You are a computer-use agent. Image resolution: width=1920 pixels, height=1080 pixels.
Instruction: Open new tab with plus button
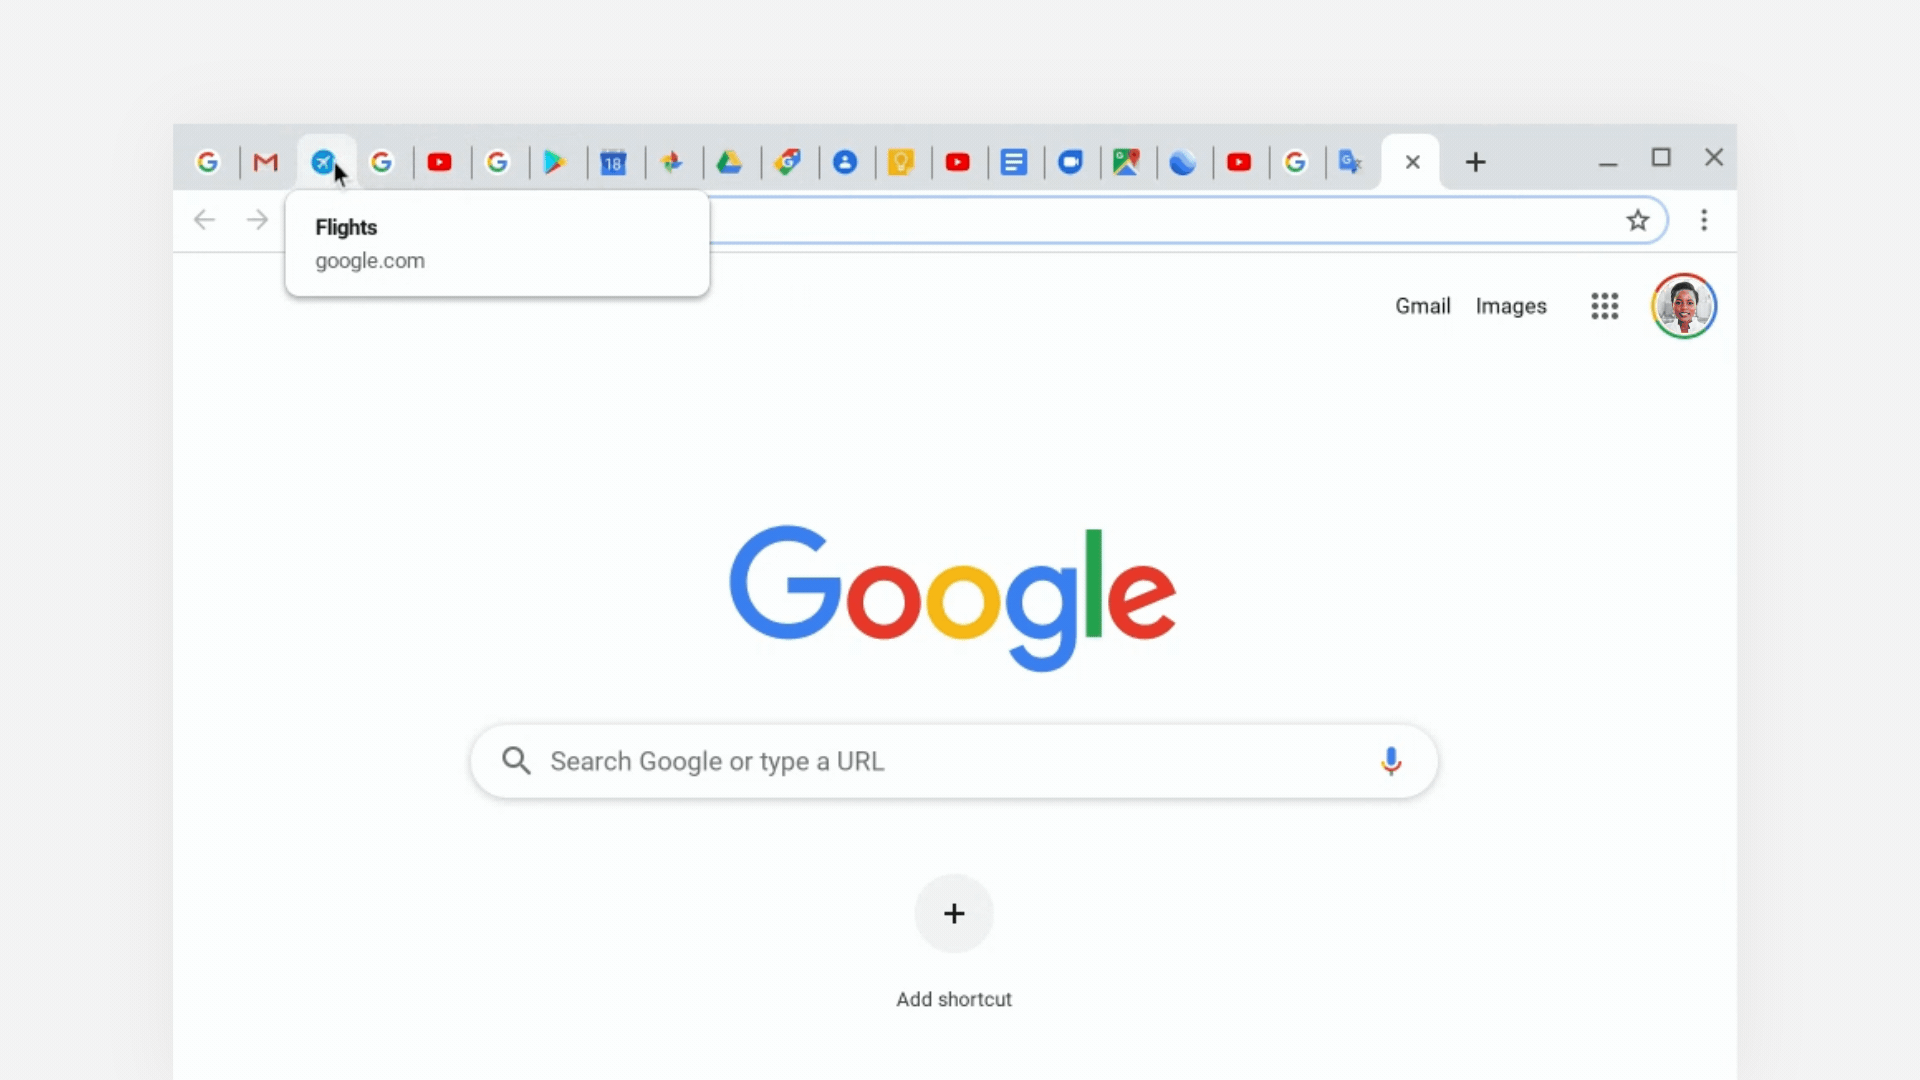click(x=1476, y=161)
